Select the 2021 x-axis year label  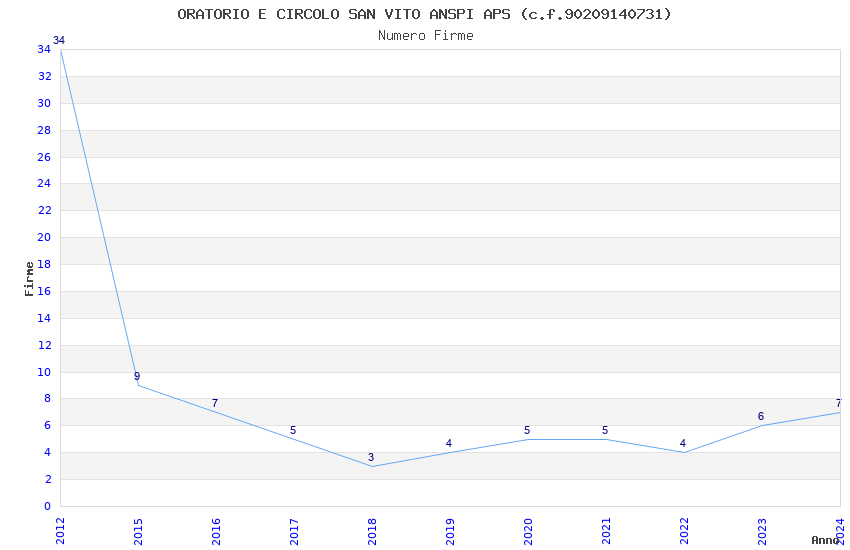tap(607, 531)
